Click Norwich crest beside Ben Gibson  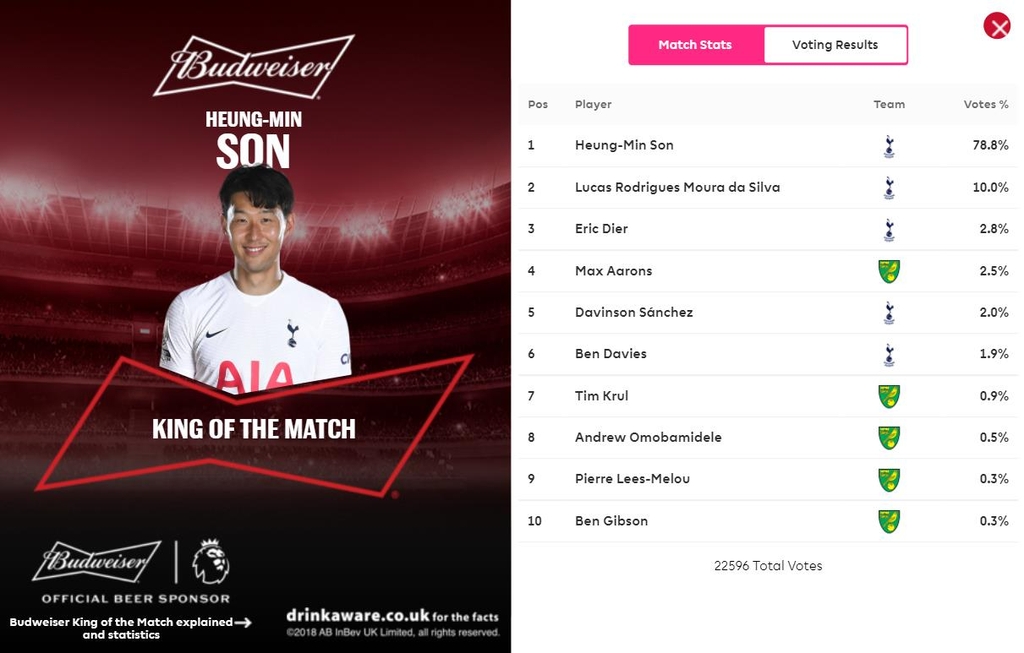889,521
